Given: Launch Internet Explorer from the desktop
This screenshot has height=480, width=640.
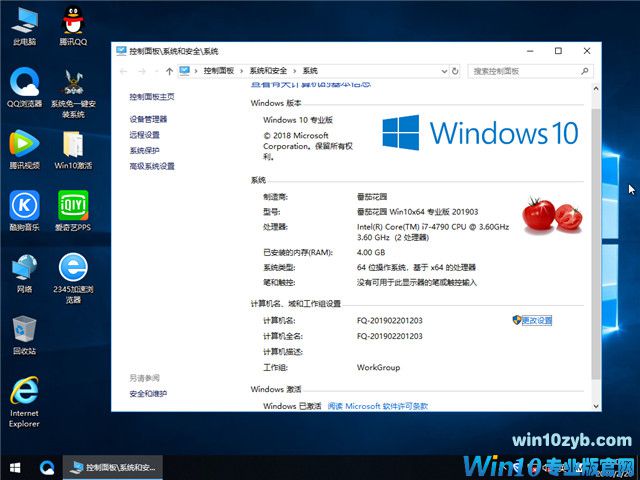Looking at the screenshot, I should point(24,402).
